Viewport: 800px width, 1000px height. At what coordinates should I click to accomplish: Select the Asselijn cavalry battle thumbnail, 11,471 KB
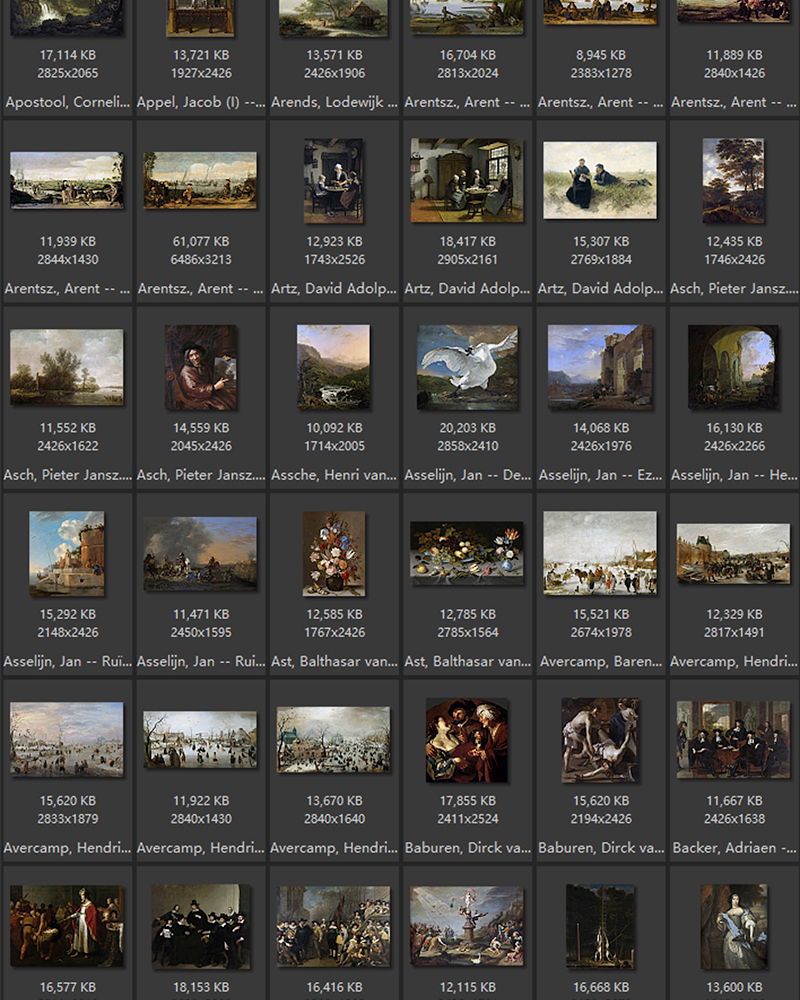200,553
